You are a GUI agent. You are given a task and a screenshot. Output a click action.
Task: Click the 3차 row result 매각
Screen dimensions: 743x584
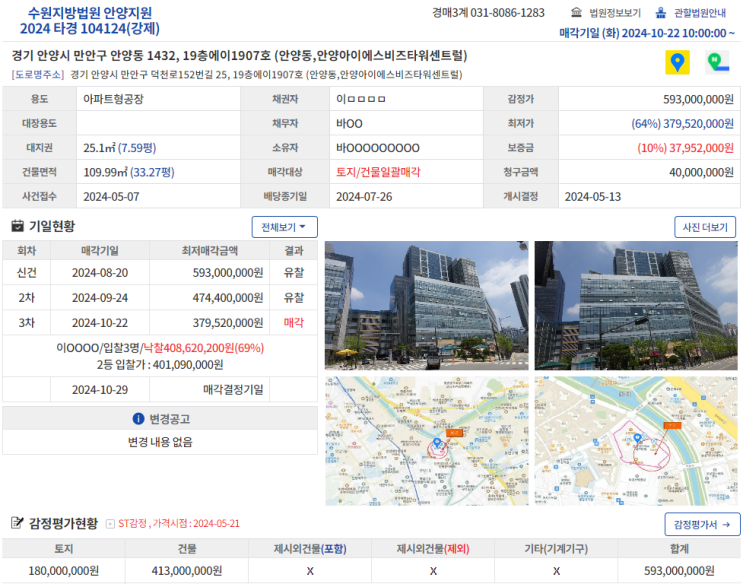click(294, 323)
